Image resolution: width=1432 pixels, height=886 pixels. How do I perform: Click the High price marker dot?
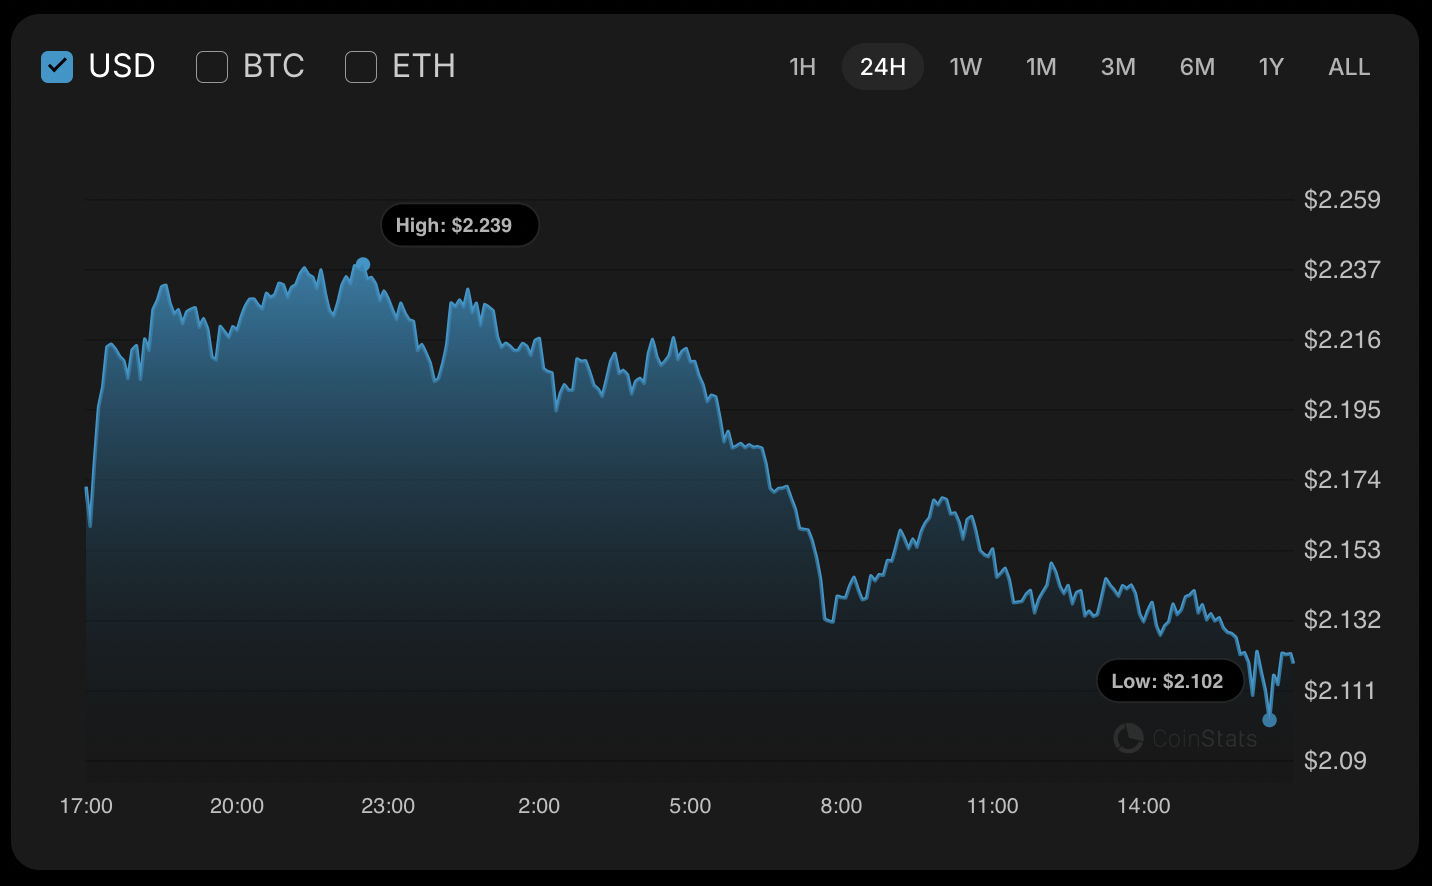pyautogui.click(x=363, y=265)
